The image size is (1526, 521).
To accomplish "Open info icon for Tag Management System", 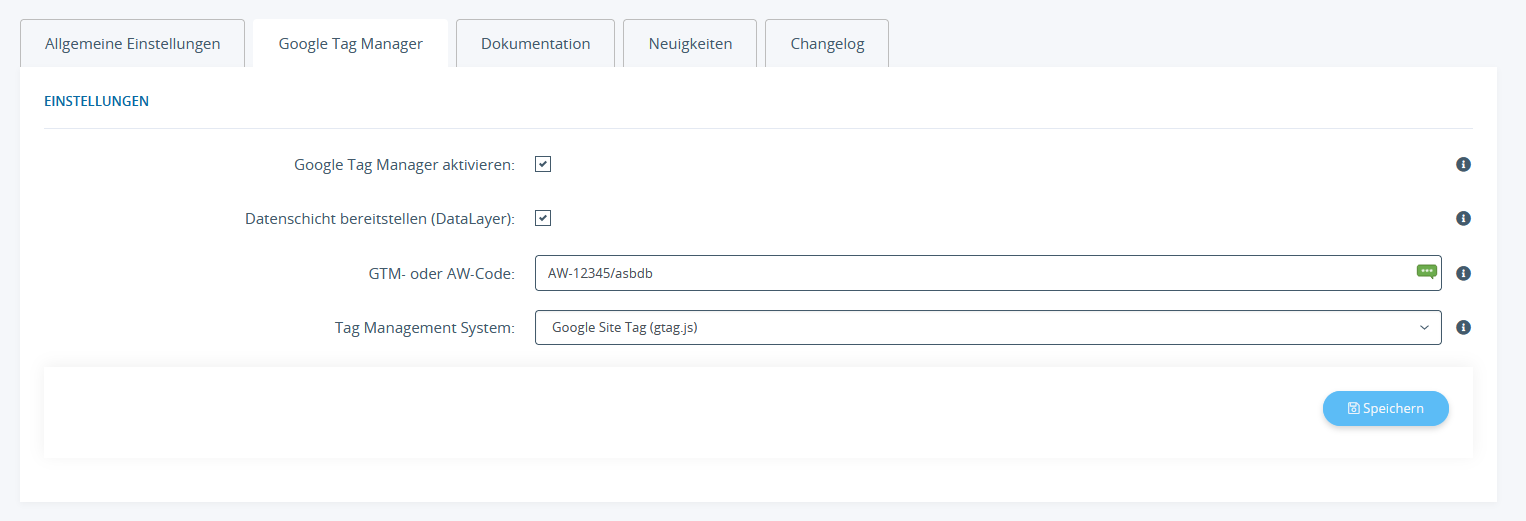I will tap(1463, 327).
